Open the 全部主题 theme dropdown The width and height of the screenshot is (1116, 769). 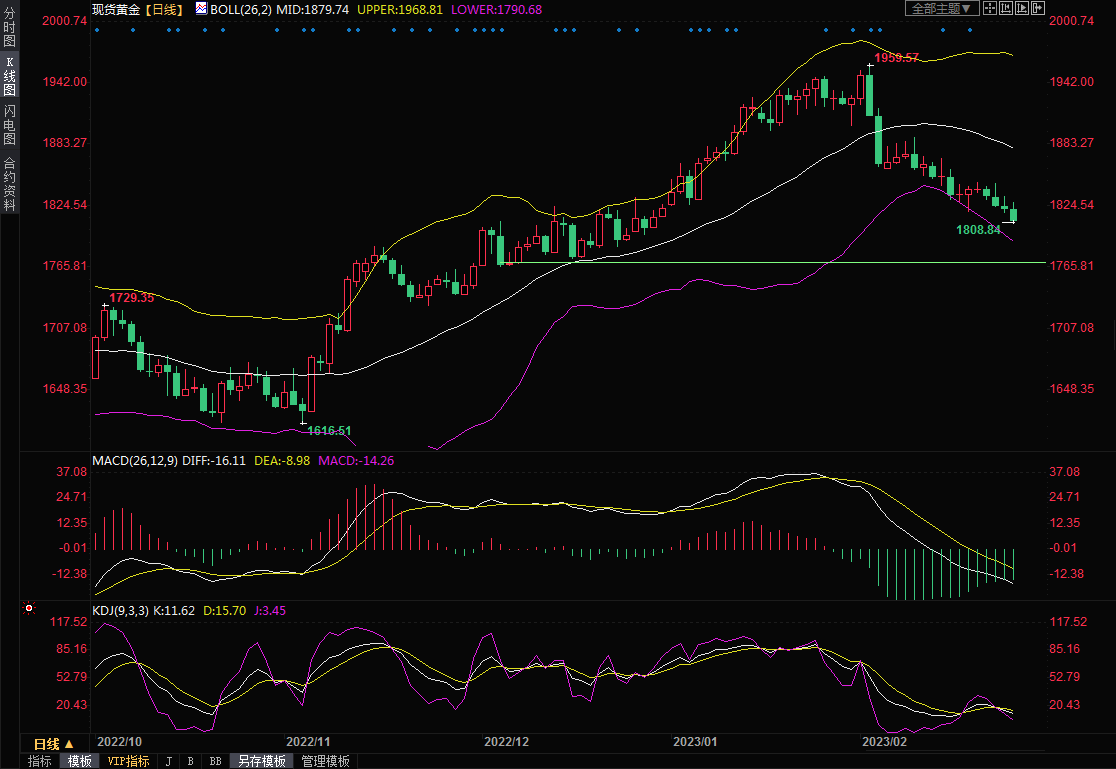(x=941, y=8)
